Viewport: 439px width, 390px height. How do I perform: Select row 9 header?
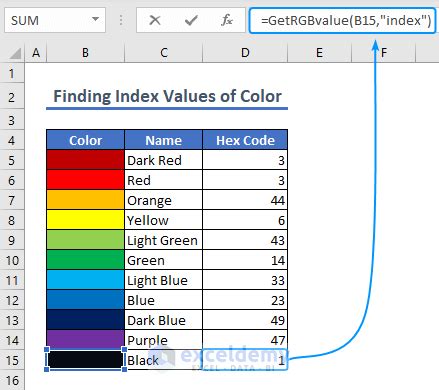click(12, 240)
